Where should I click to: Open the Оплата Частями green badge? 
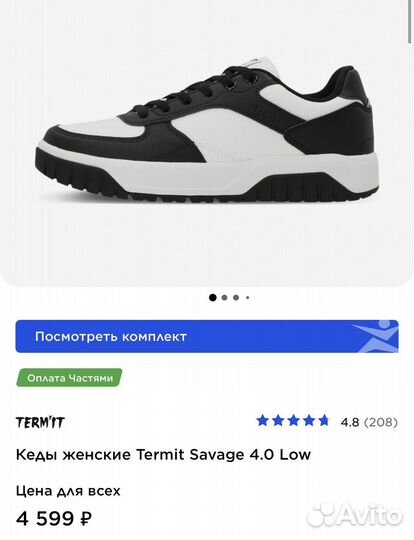click(x=69, y=378)
